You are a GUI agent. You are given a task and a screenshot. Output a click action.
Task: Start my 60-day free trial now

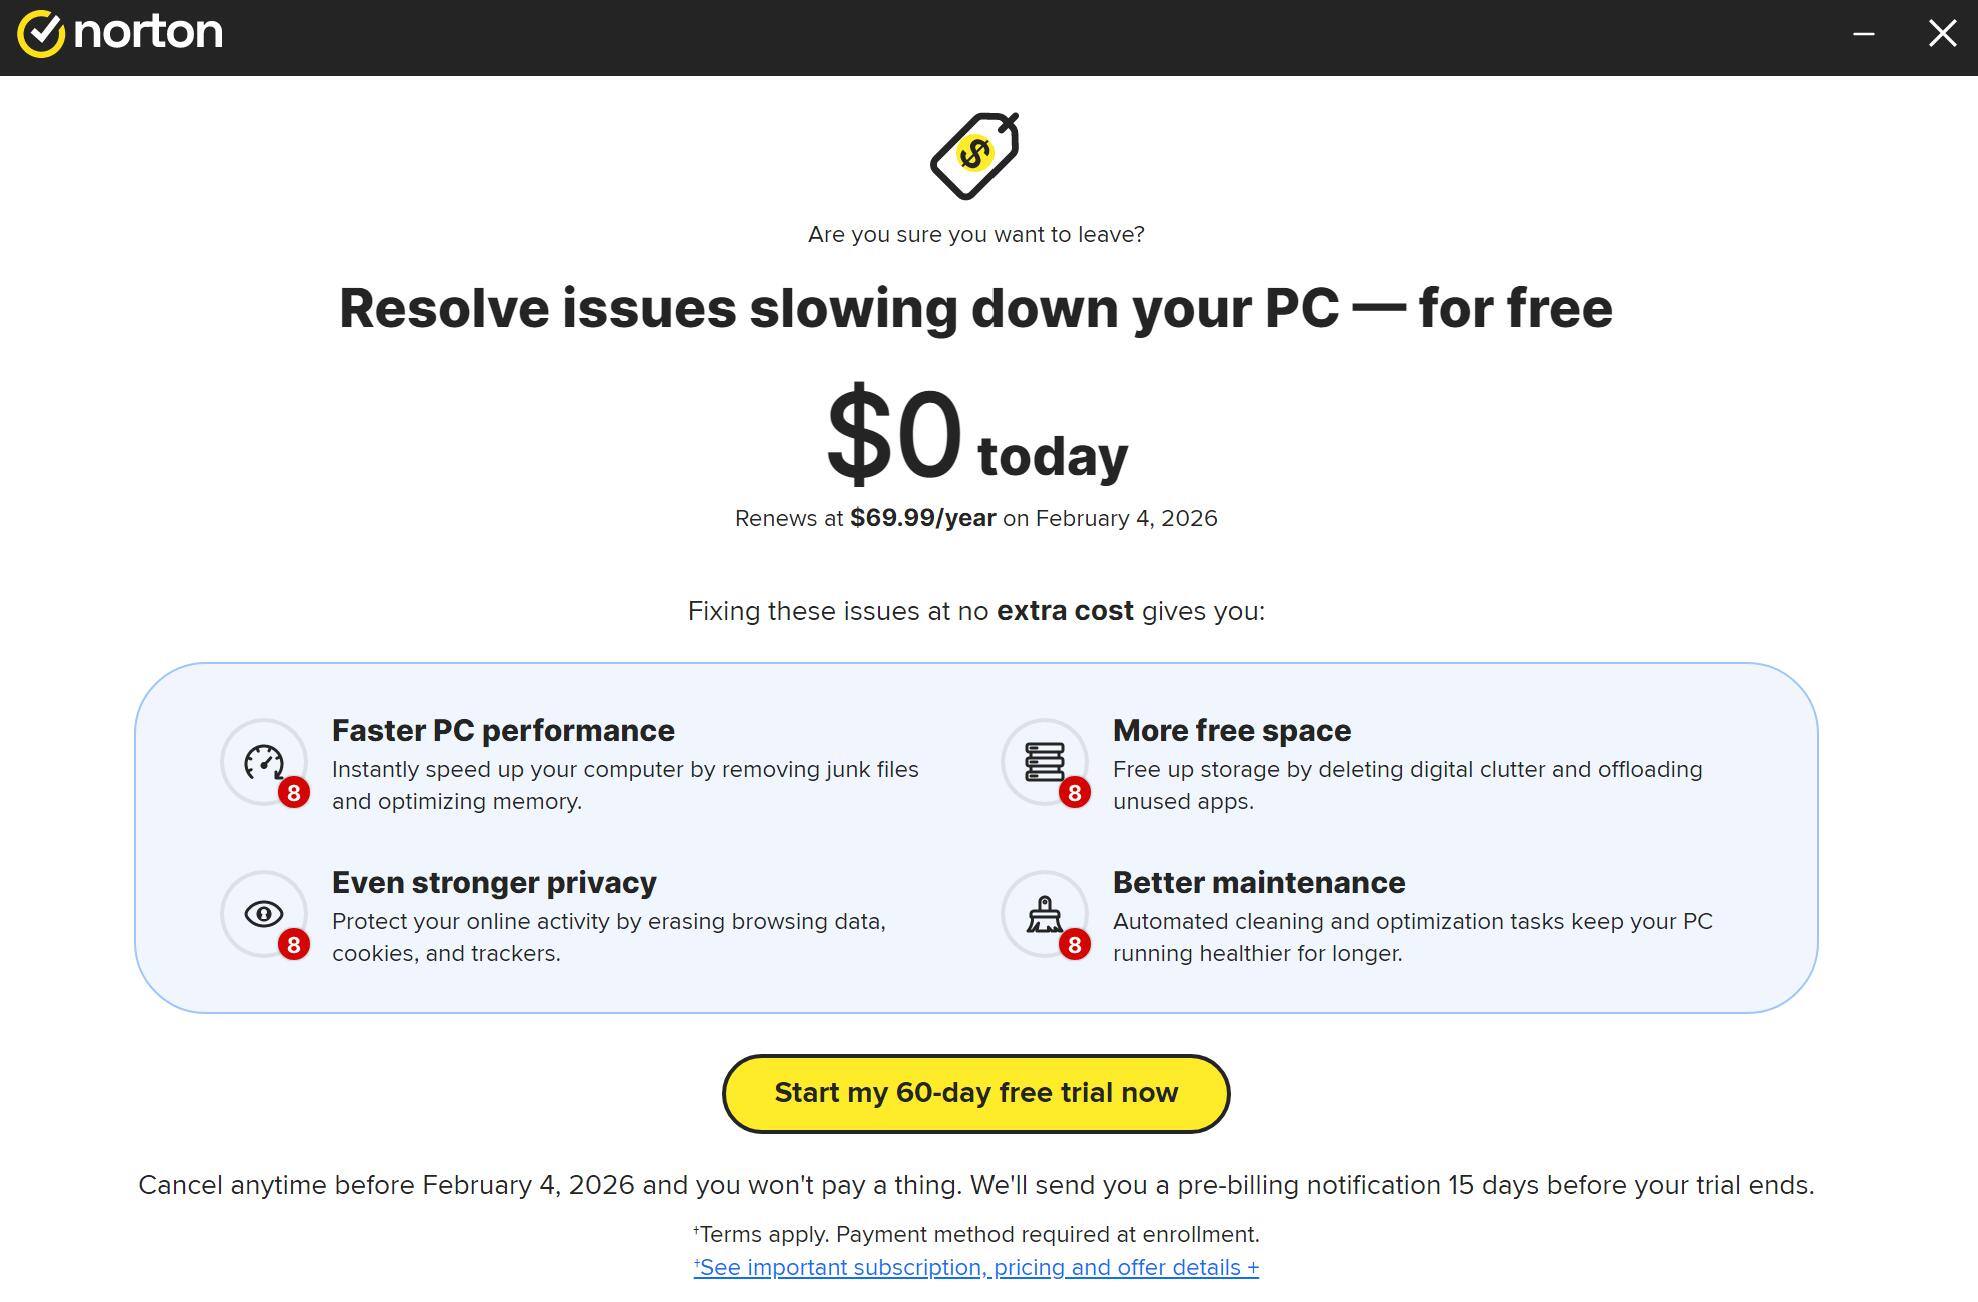975,1093
